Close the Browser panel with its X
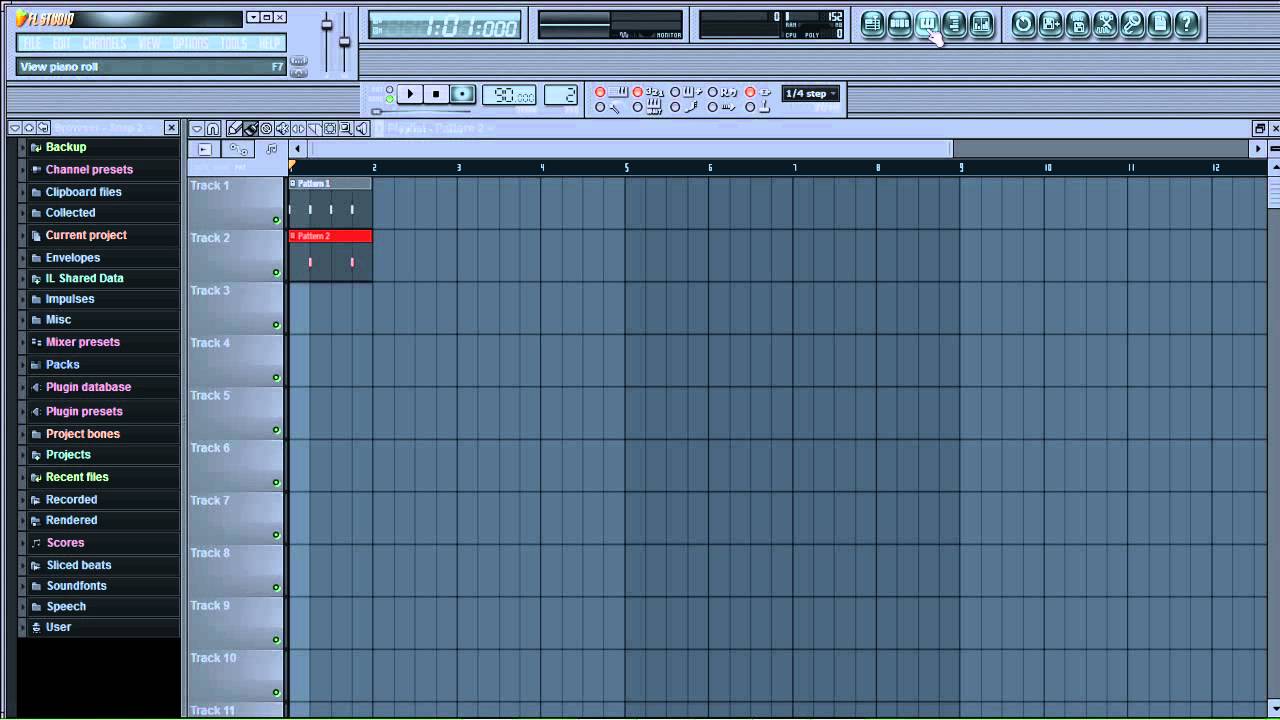The image size is (1280, 720). pos(171,128)
